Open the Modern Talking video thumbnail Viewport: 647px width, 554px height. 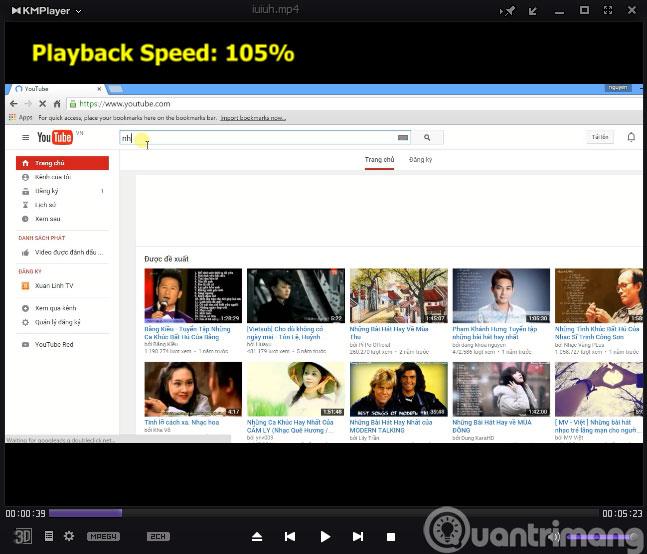point(399,389)
